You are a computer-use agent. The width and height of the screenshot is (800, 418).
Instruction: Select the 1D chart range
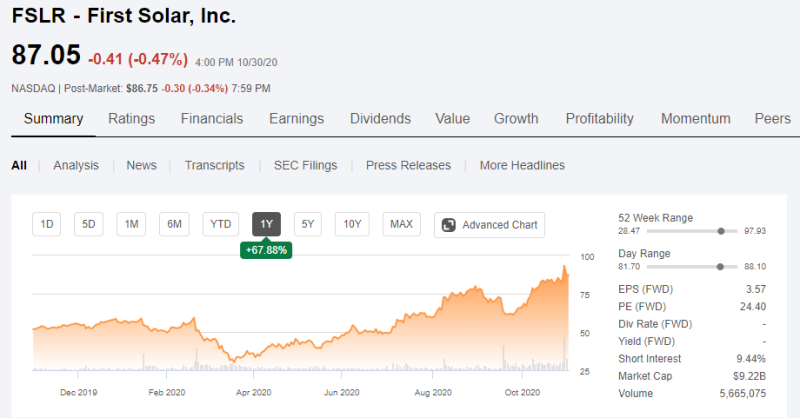tap(46, 225)
